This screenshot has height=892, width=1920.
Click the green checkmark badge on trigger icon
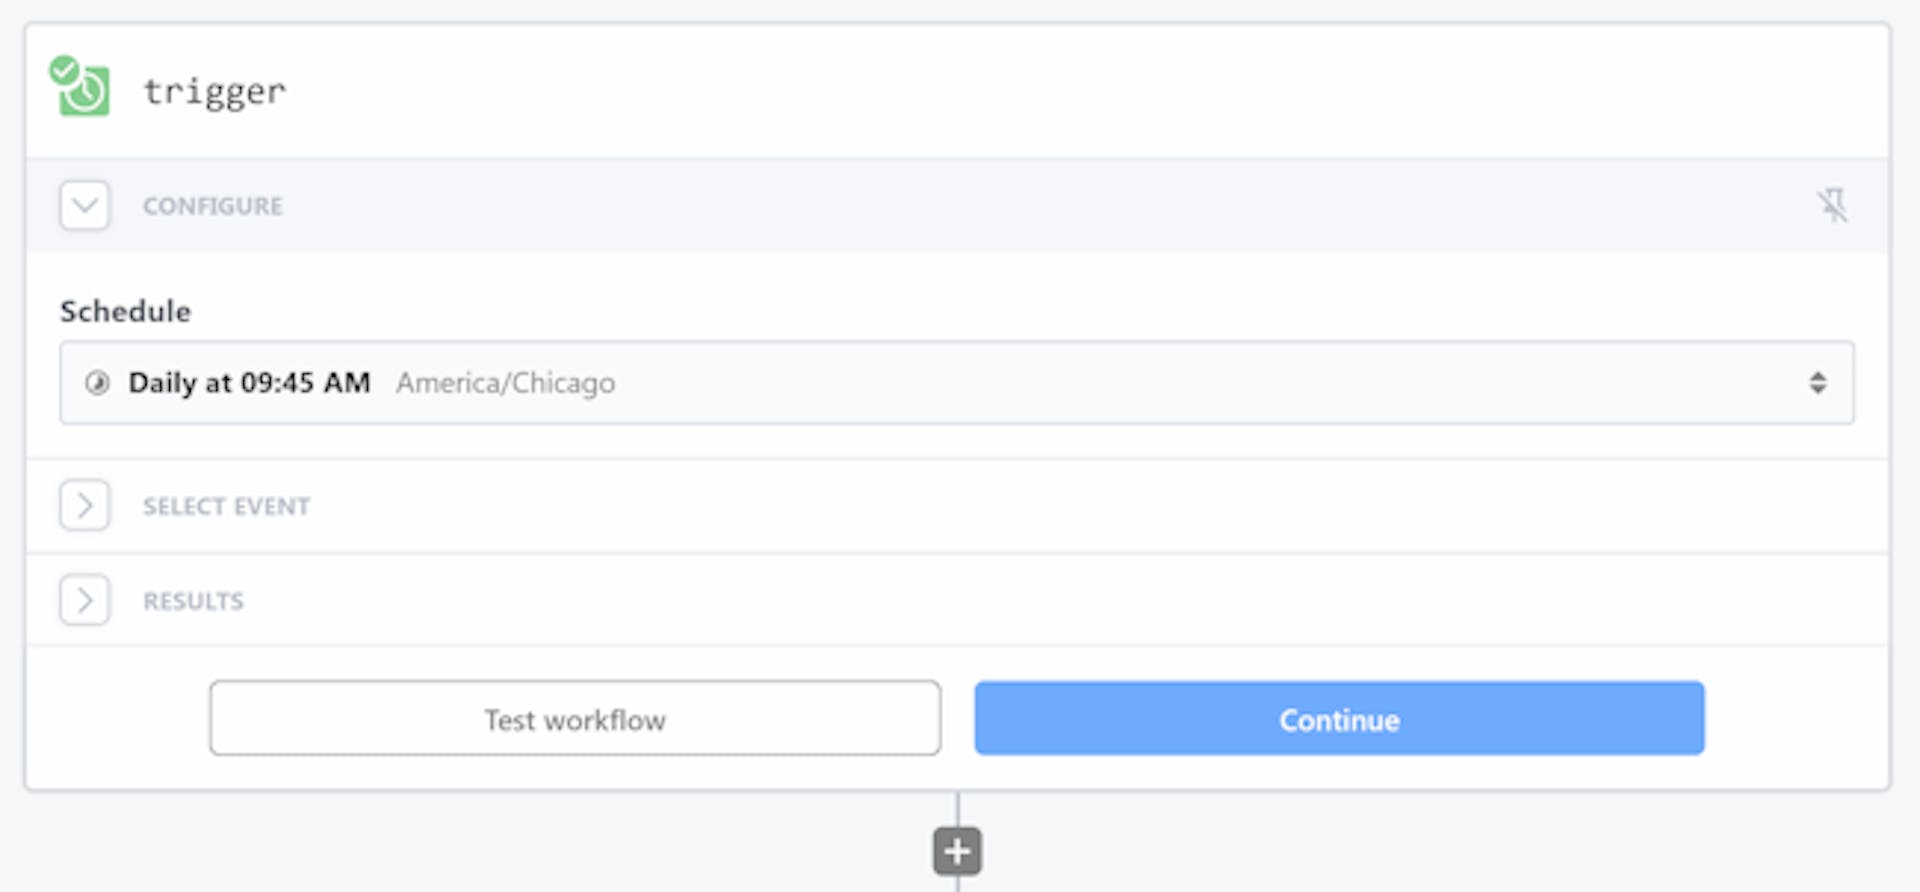coord(64,70)
